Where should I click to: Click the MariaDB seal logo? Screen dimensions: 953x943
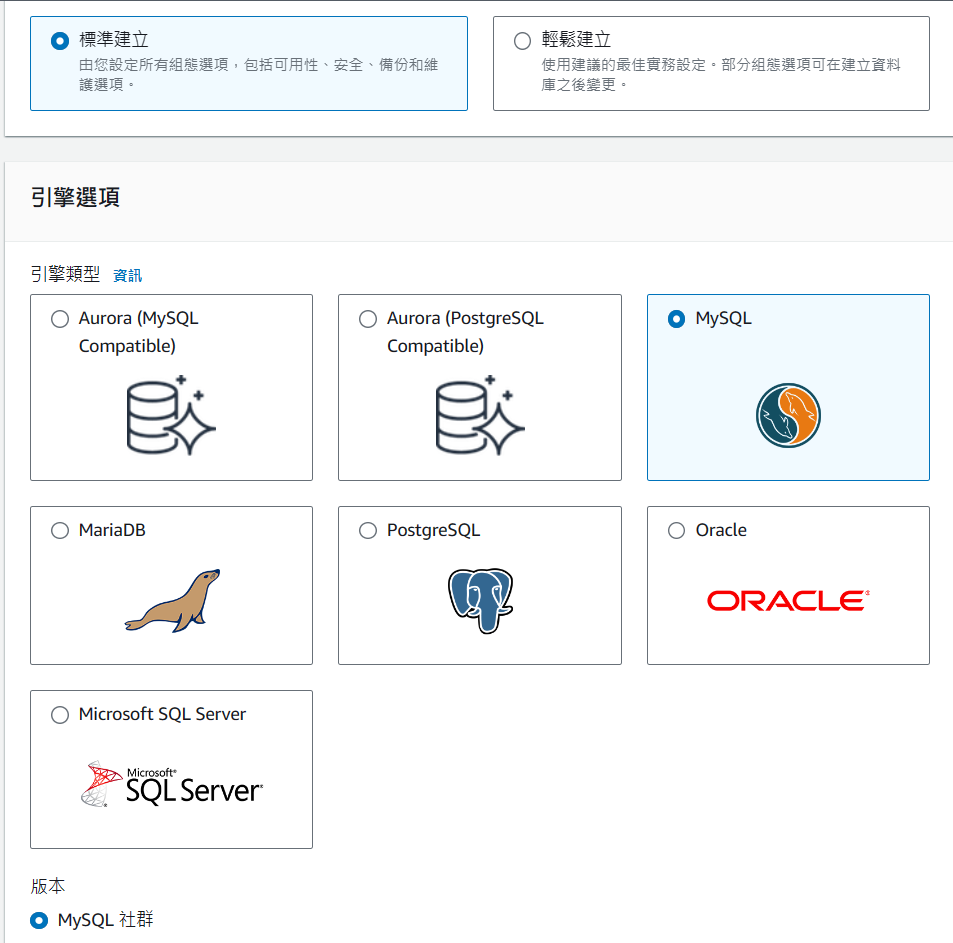[x=173, y=601]
